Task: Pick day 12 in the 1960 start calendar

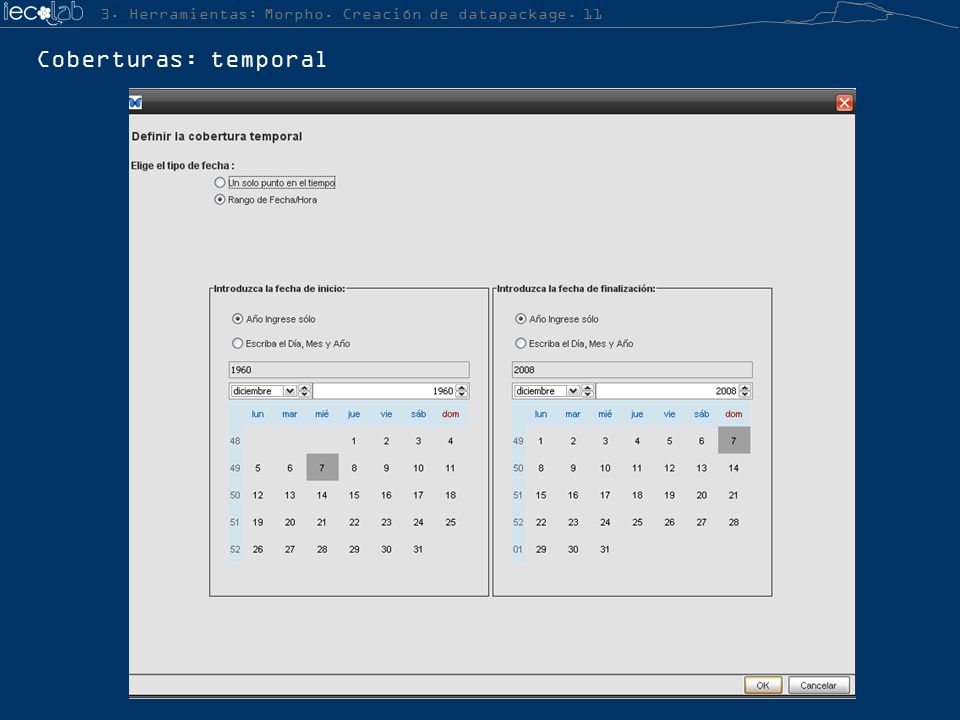Action: click(x=258, y=495)
